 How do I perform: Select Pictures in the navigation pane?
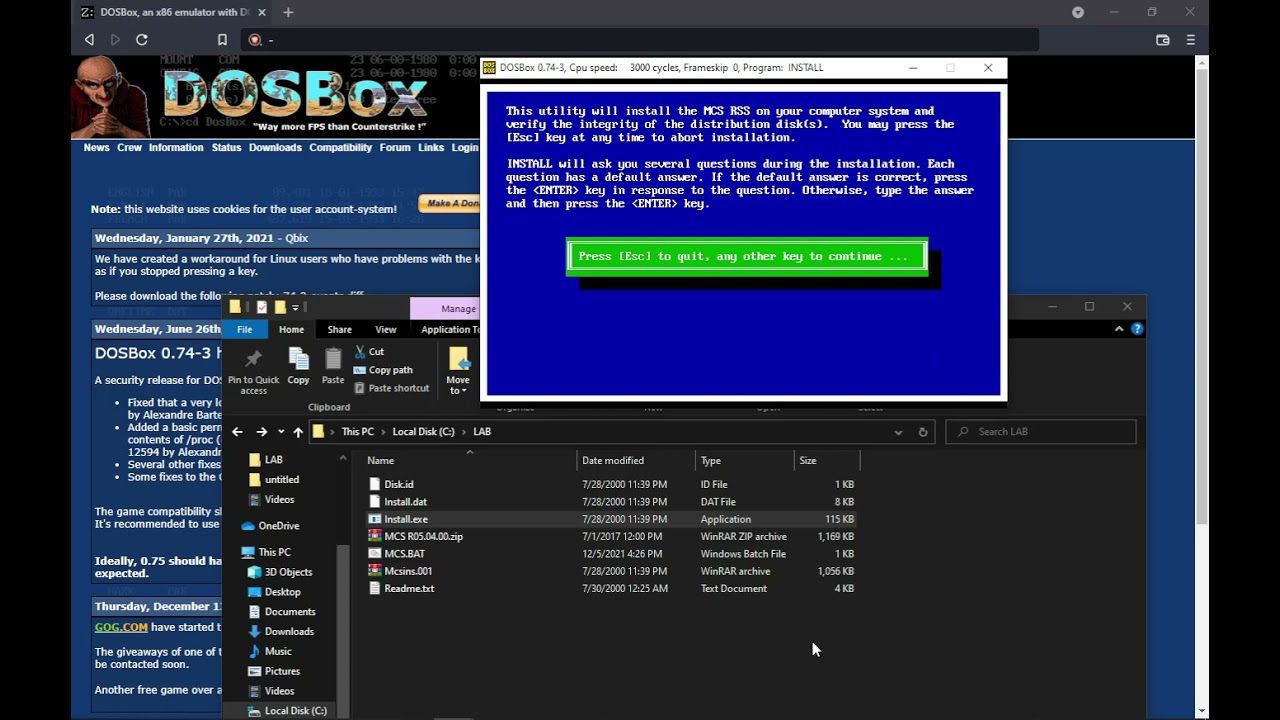coord(282,672)
